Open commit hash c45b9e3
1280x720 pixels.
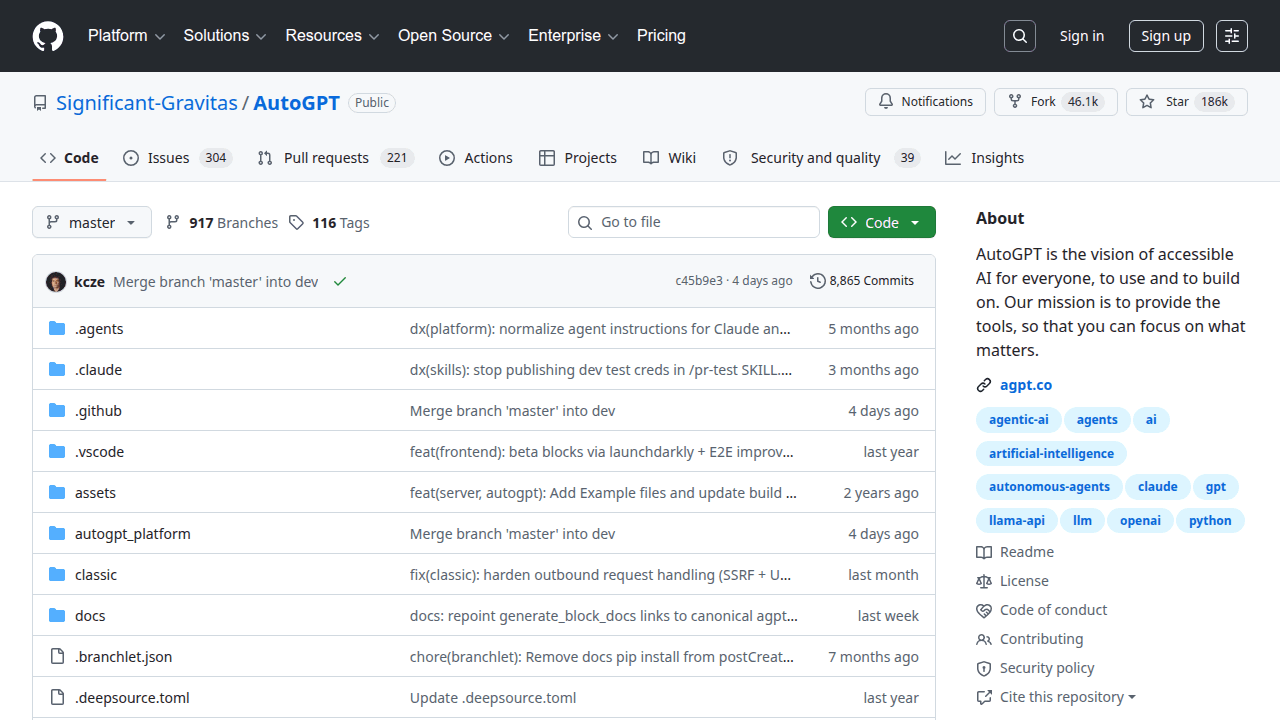pyautogui.click(x=699, y=281)
